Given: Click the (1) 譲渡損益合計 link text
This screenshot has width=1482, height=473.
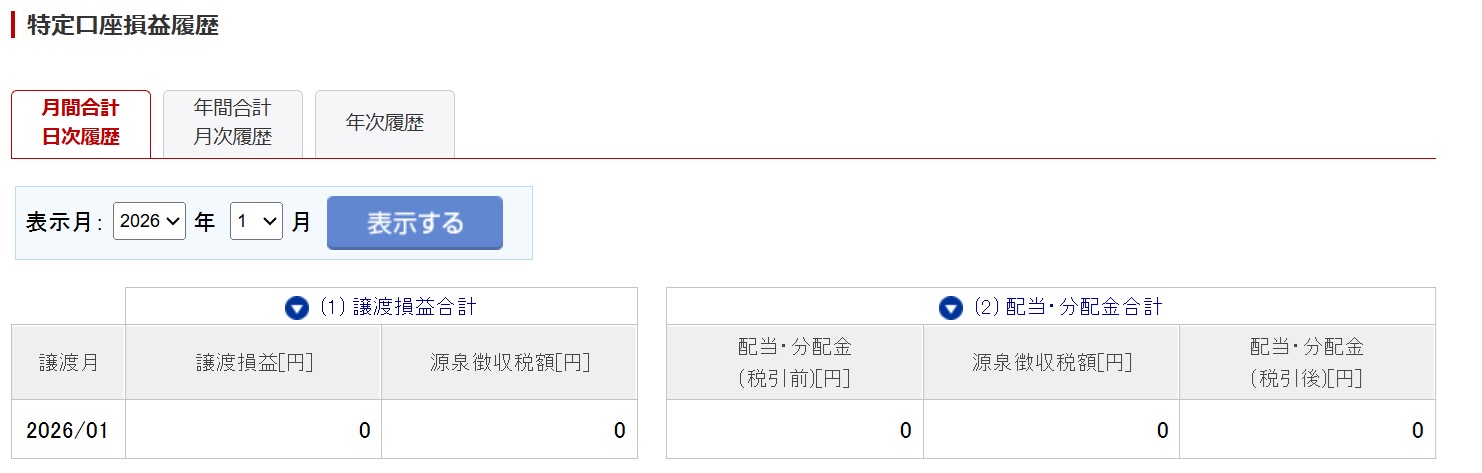Looking at the screenshot, I should tap(397, 308).
